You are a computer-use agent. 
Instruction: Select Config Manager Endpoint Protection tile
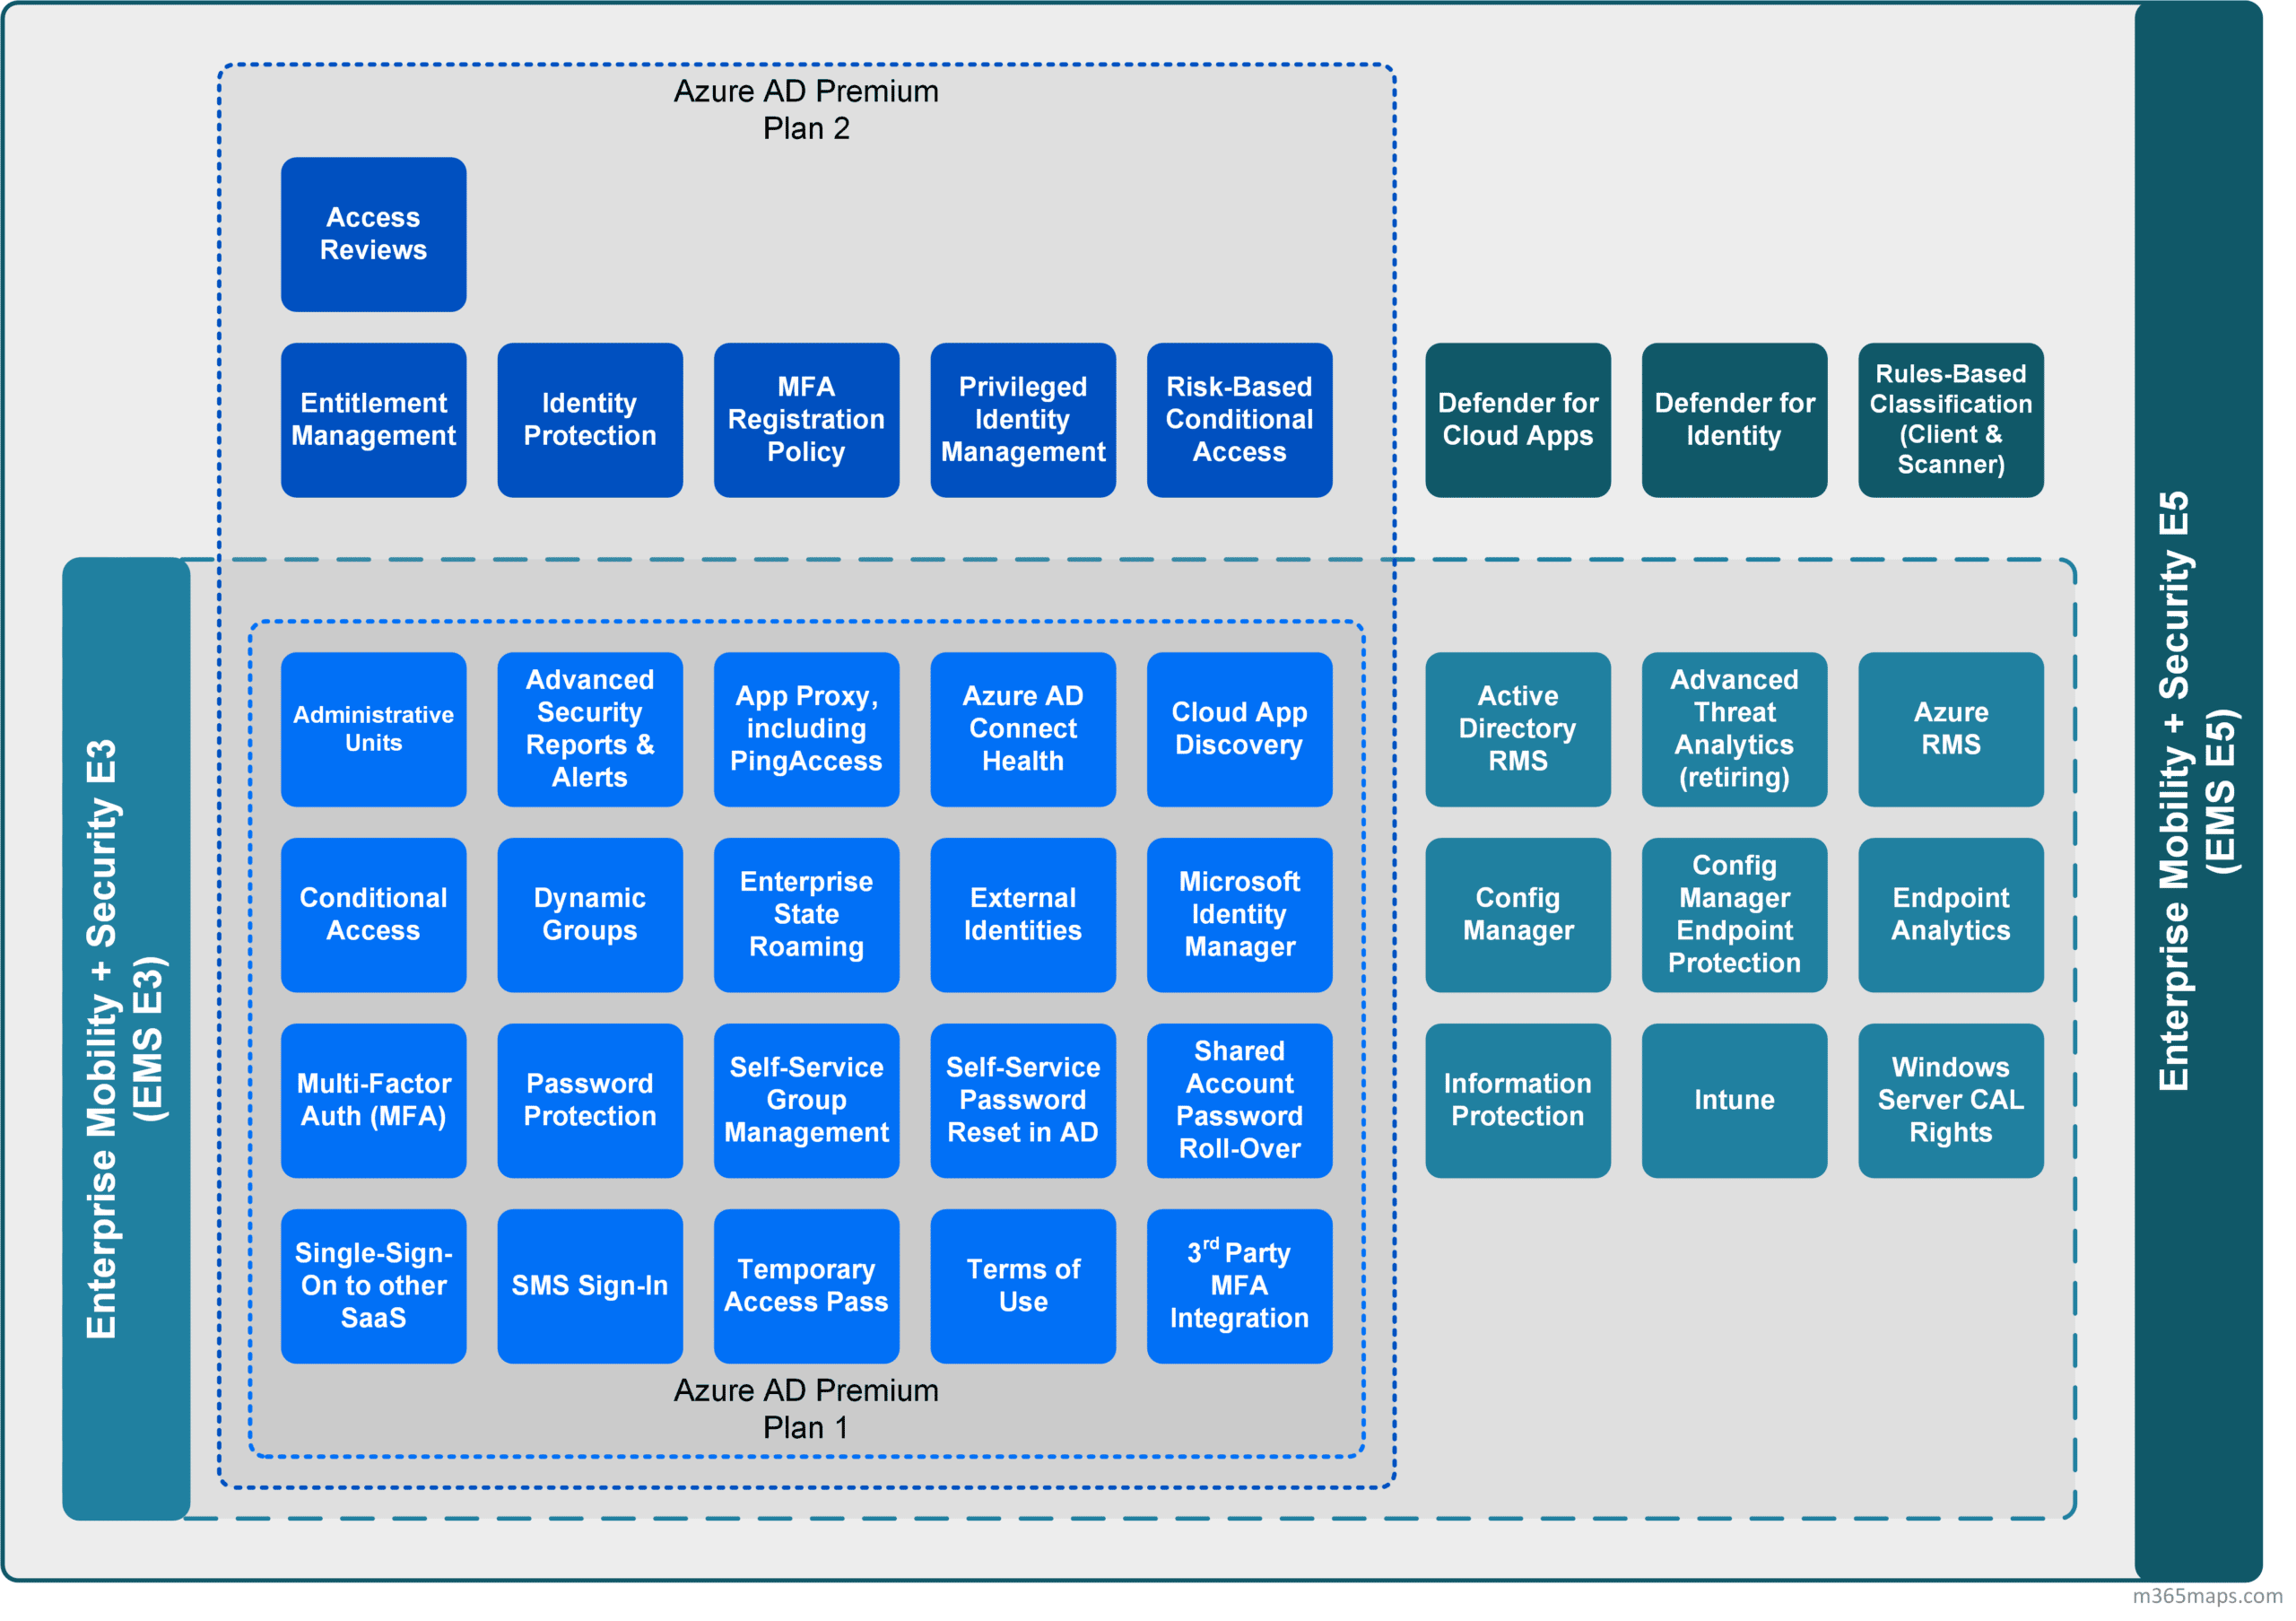point(1734,915)
